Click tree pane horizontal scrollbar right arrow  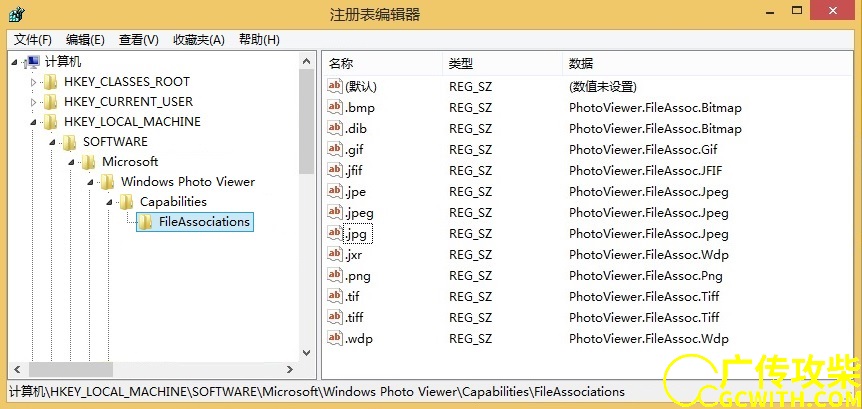(291, 369)
